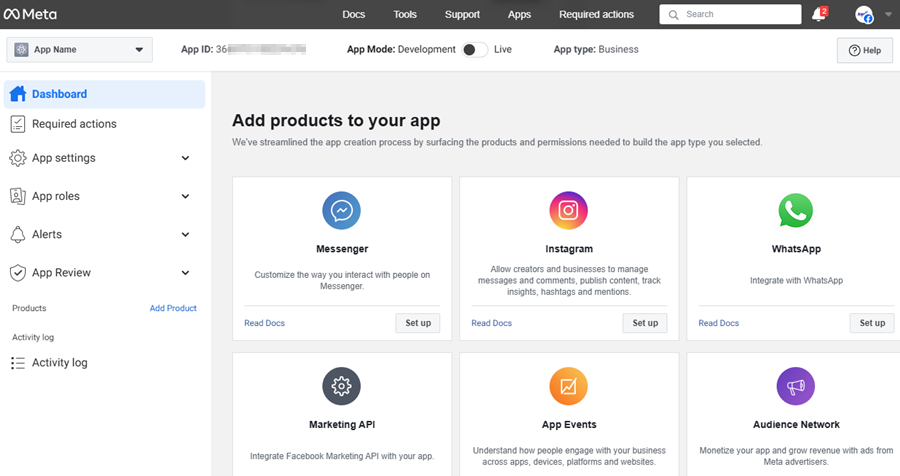The height and width of the screenshot is (476, 900).
Task: Expand the App settings chevron
Action: click(185, 158)
